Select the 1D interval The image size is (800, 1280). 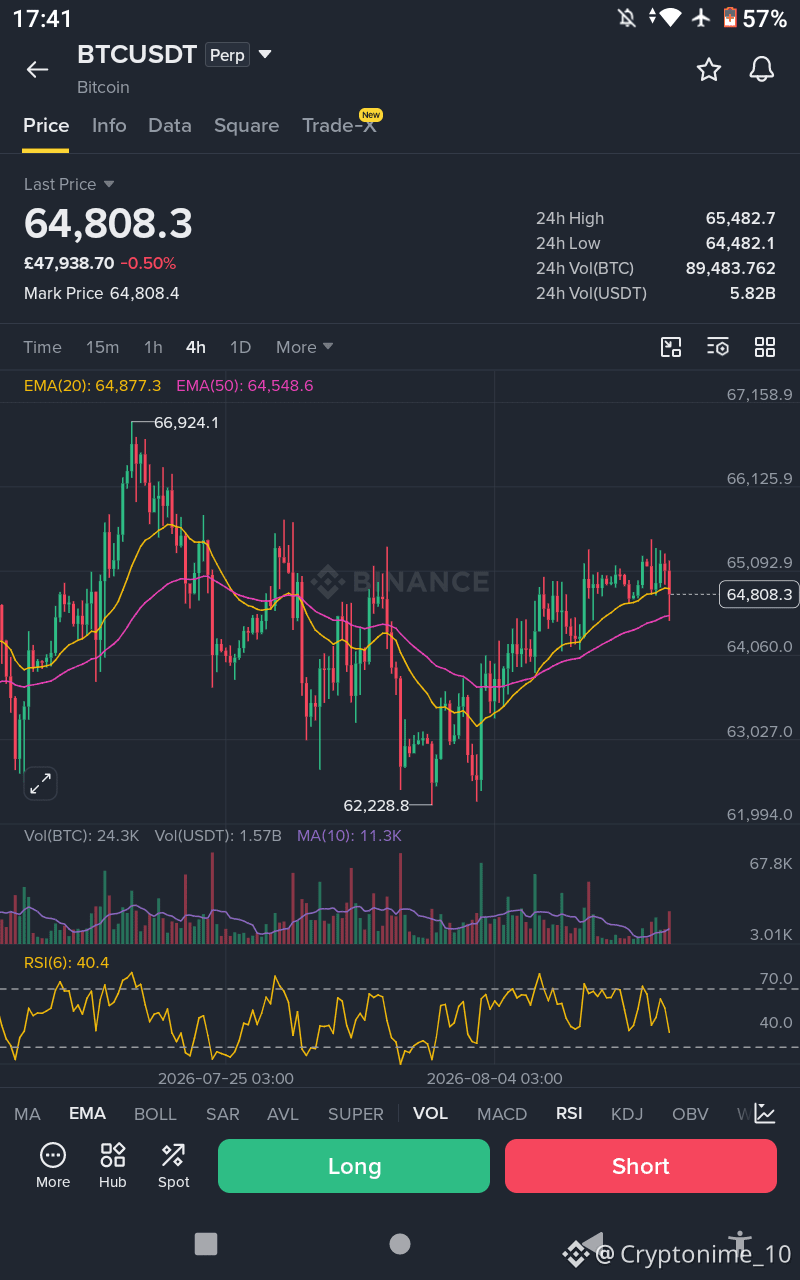point(240,347)
